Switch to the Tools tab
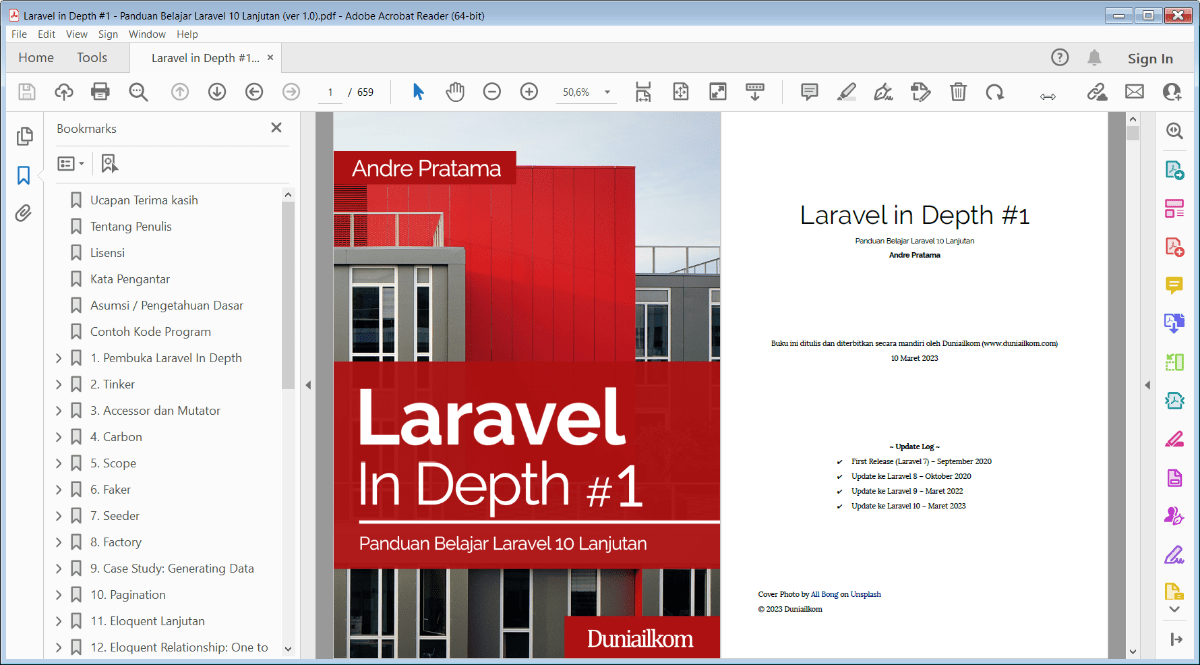1200x665 pixels. [x=92, y=58]
